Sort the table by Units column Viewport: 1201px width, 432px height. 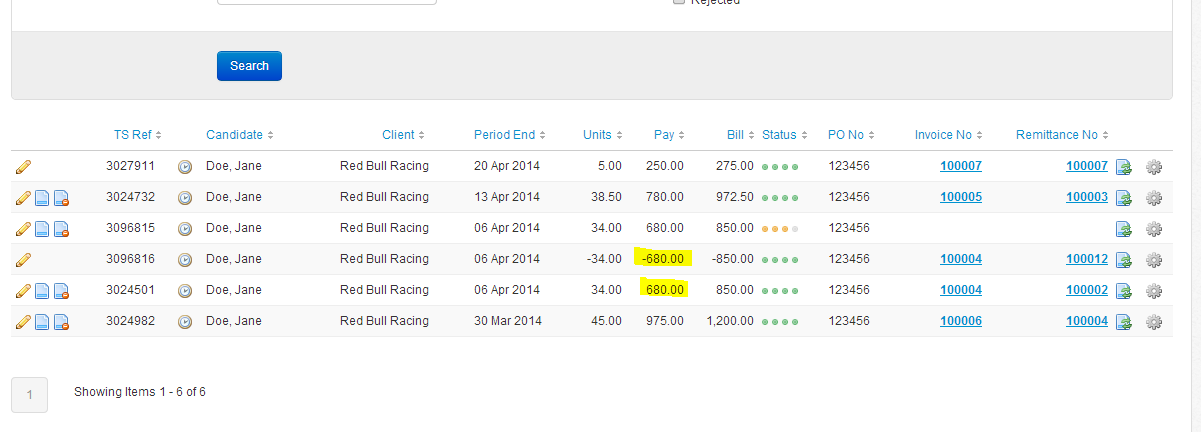point(603,135)
